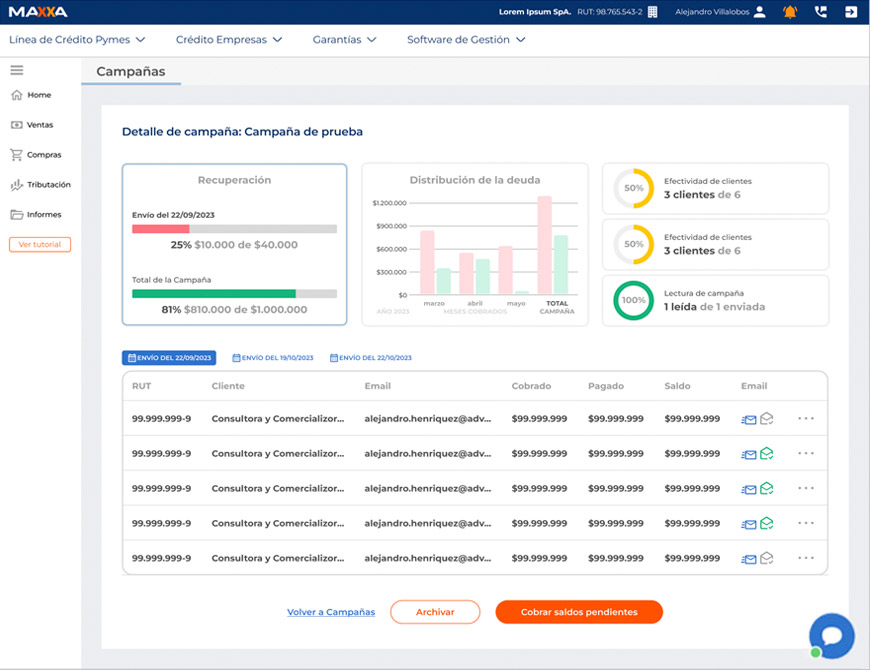This screenshot has width=870, height=670.
Task: Click the sent mail icon in first table row
Action: point(748,419)
